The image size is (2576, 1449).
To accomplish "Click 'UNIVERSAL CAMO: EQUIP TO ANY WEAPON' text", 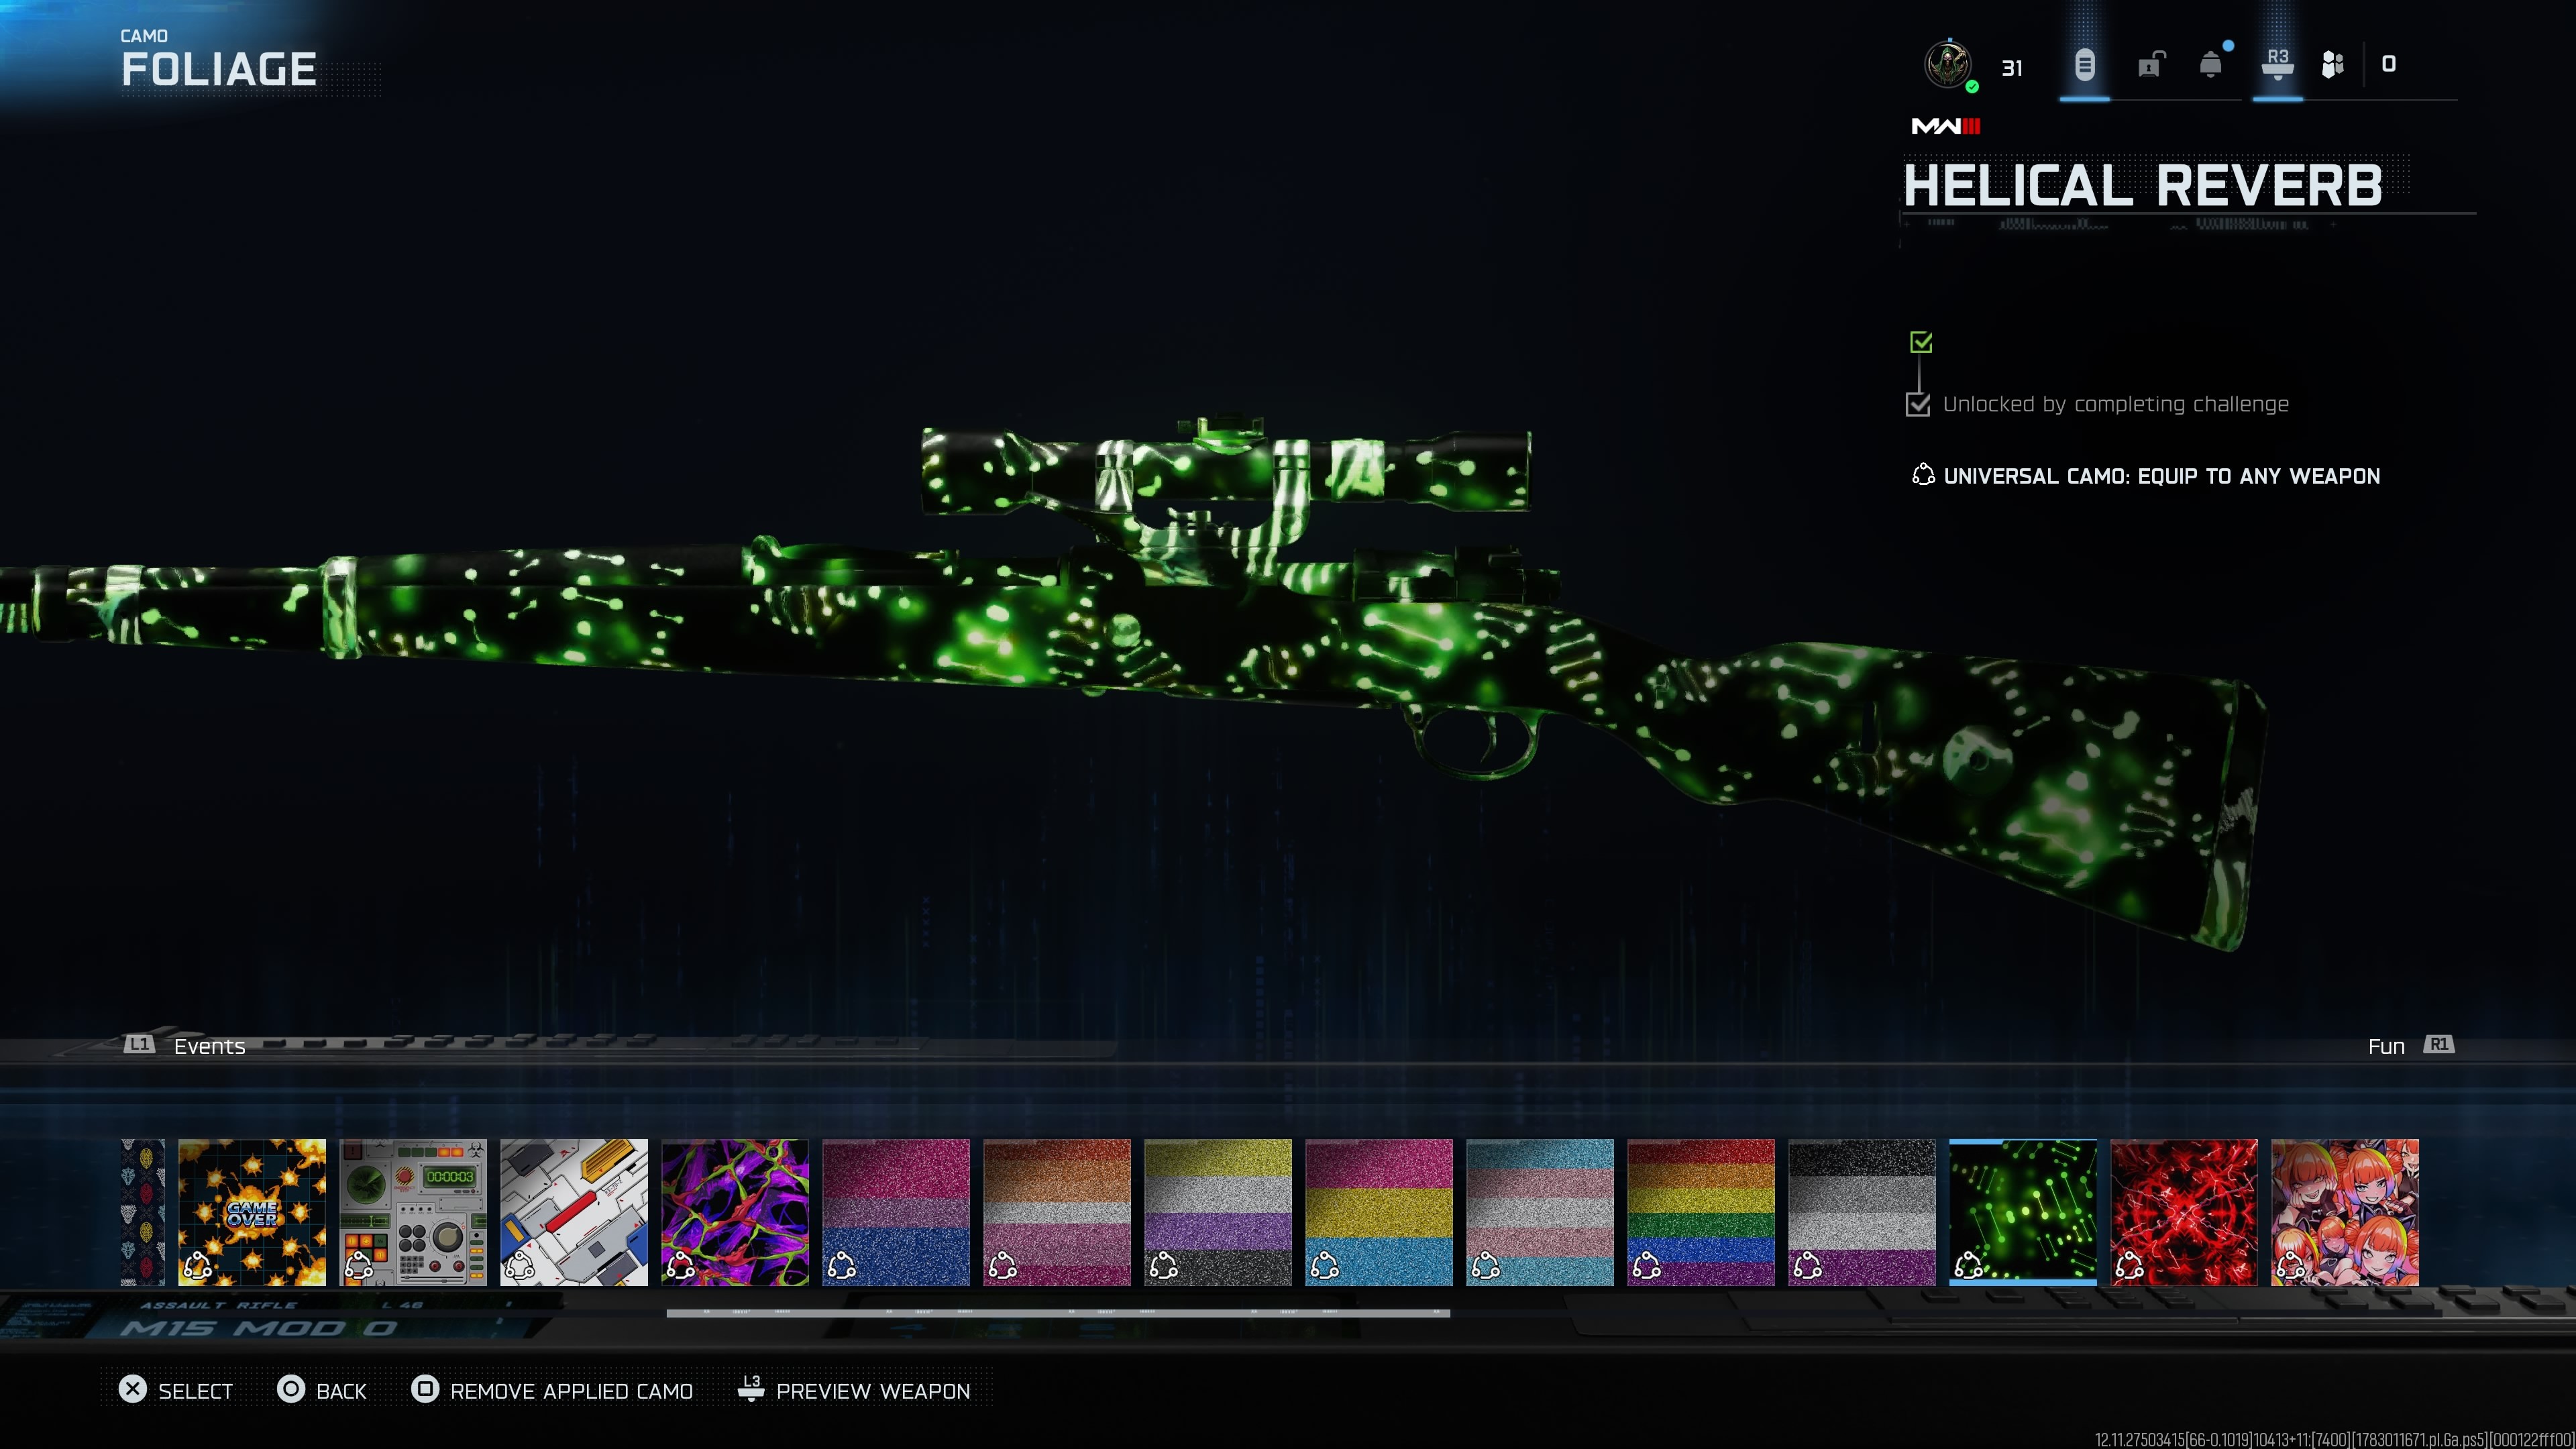I will click(x=2162, y=476).
